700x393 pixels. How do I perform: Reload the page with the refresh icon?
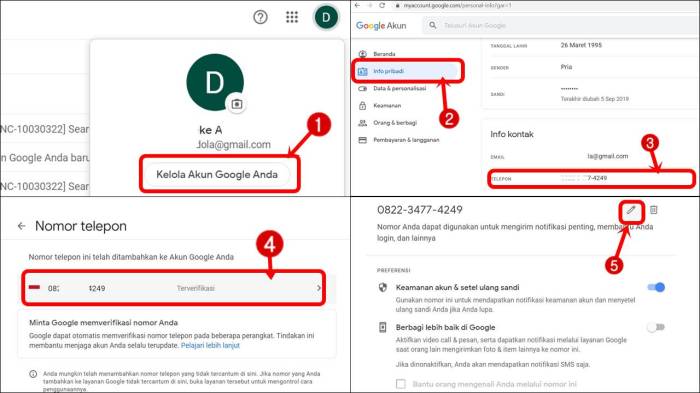(382, 5)
